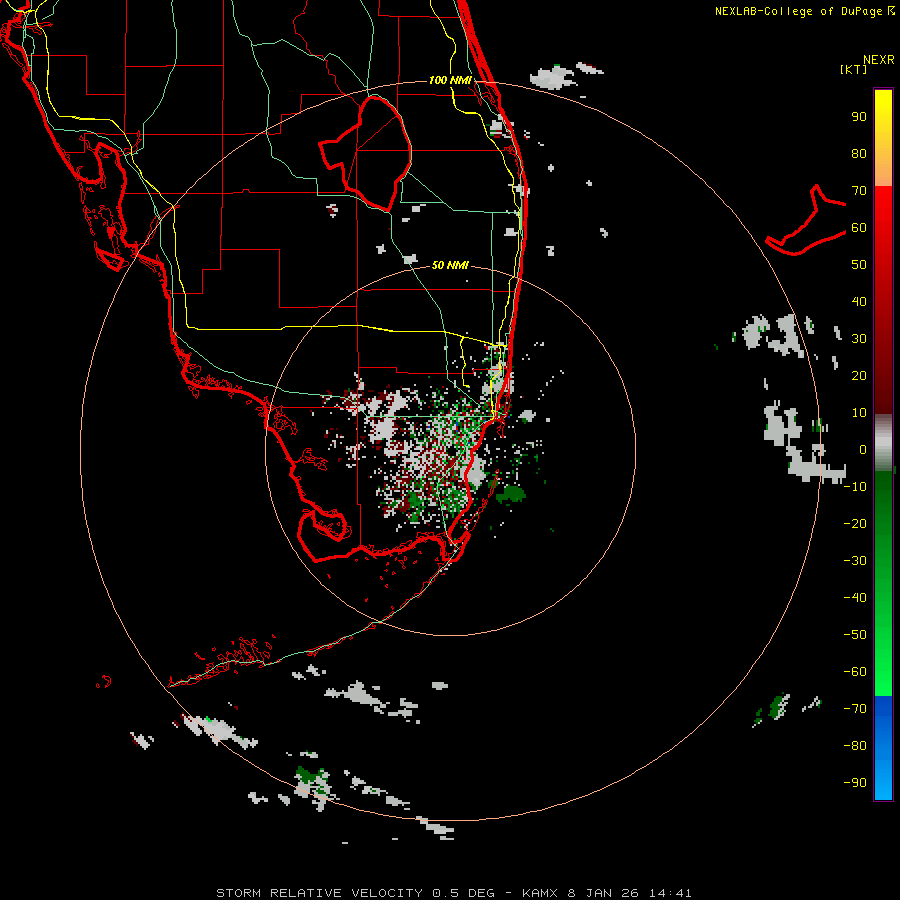Image resolution: width=900 pixels, height=900 pixels.
Task: Click the 90 value on velocity scale
Action: (x=859, y=117)
